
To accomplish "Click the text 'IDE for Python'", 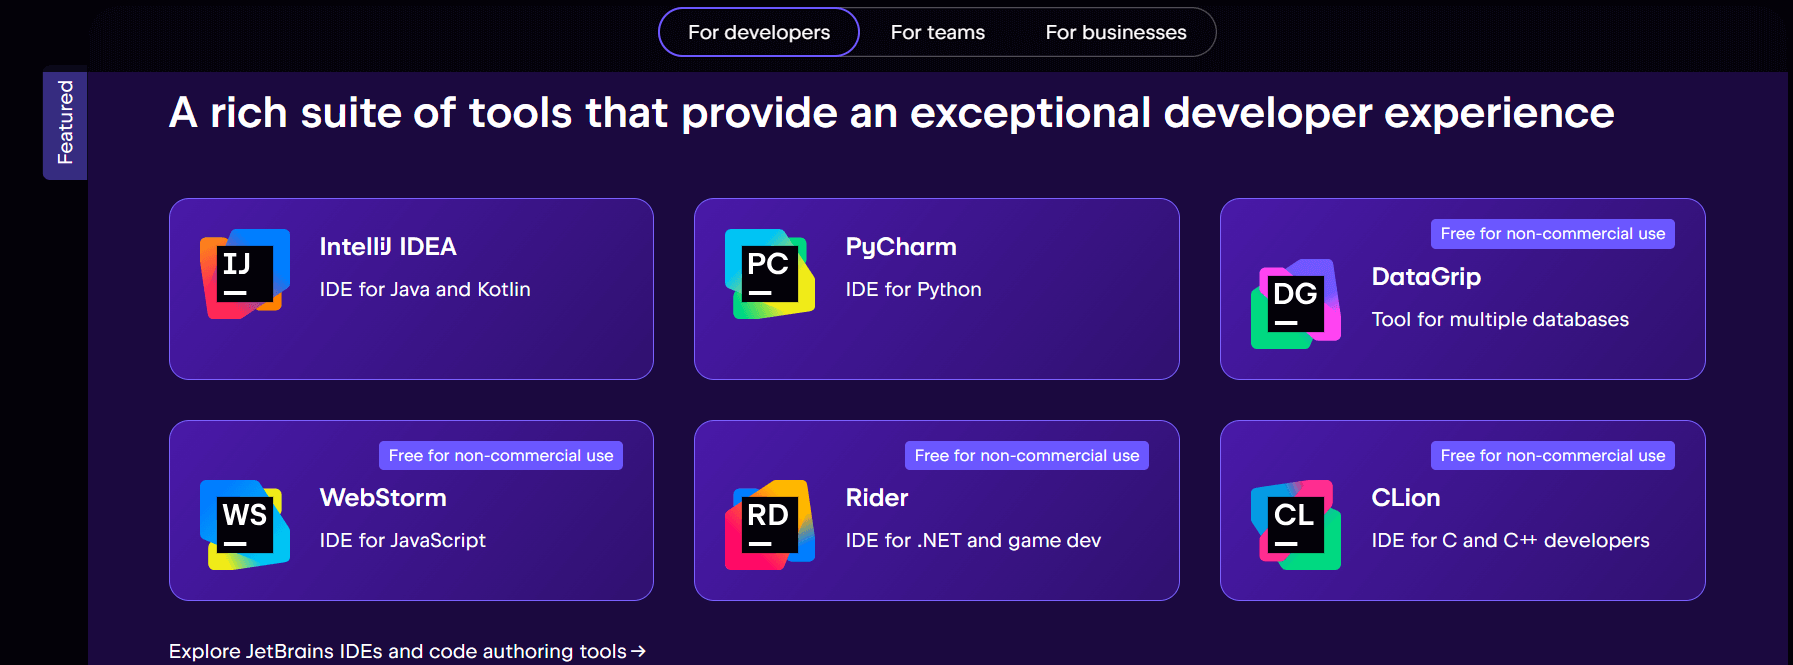I will tap(914, 290).
